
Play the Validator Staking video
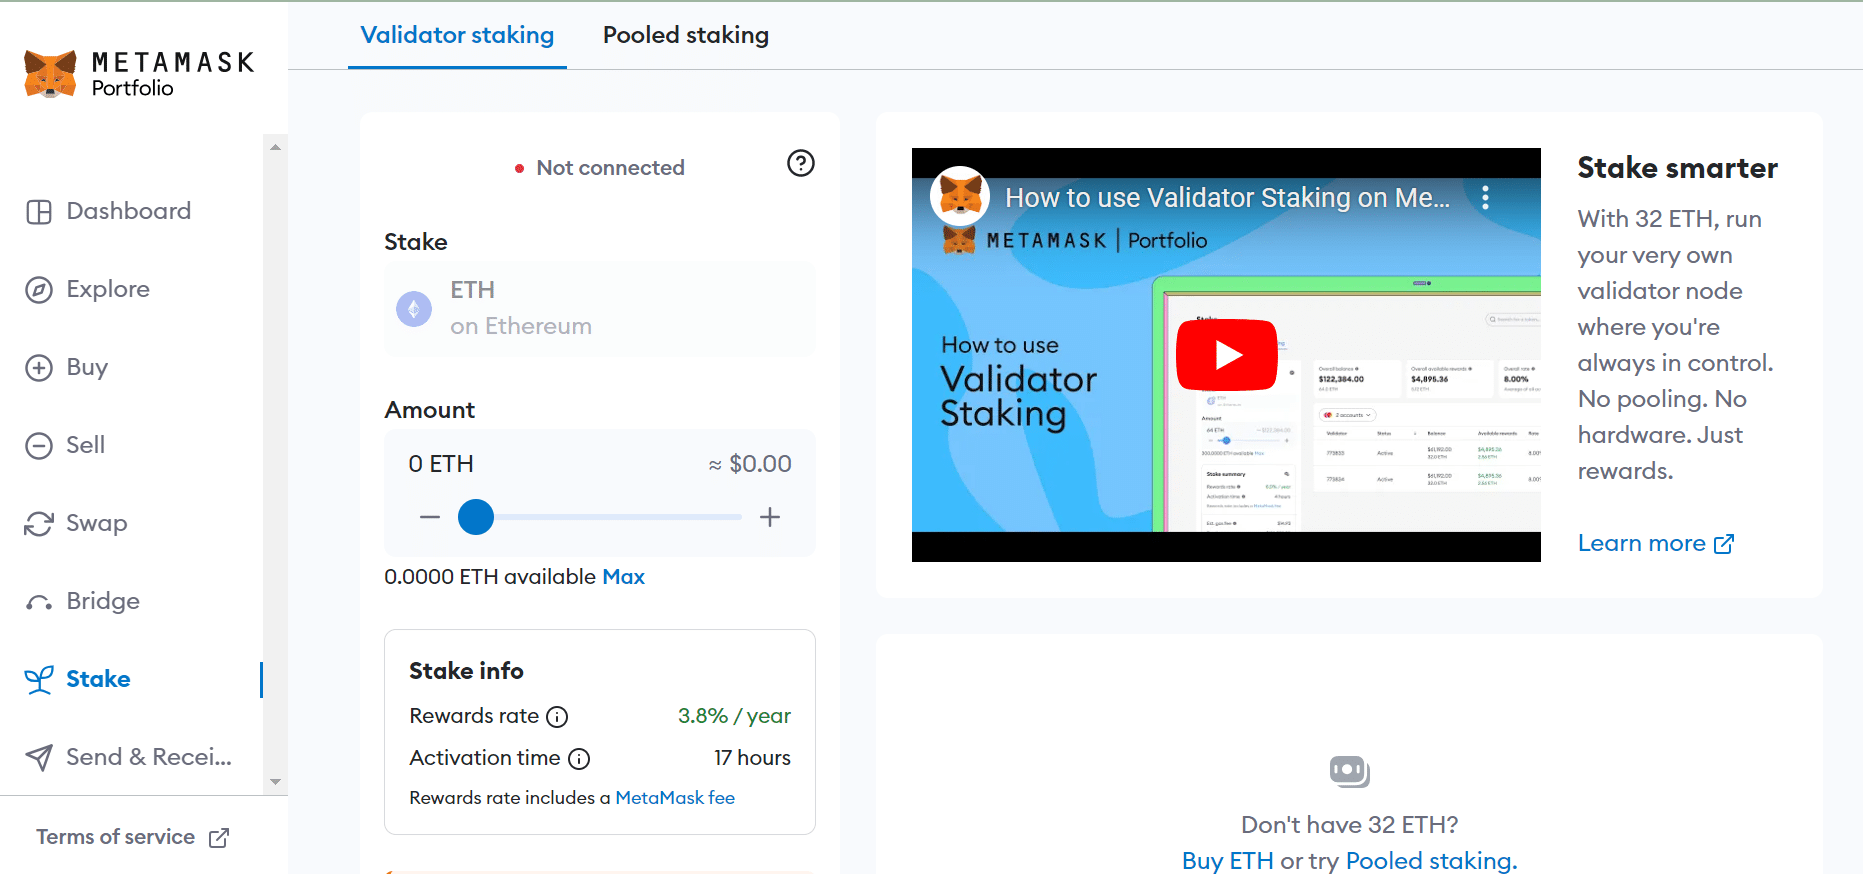(1227, 355)
